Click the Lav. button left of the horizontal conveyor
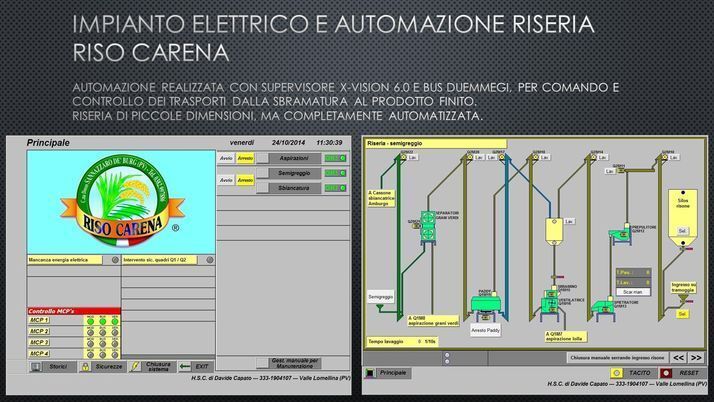Screen dimensions: 714x402 coord(610,171)
